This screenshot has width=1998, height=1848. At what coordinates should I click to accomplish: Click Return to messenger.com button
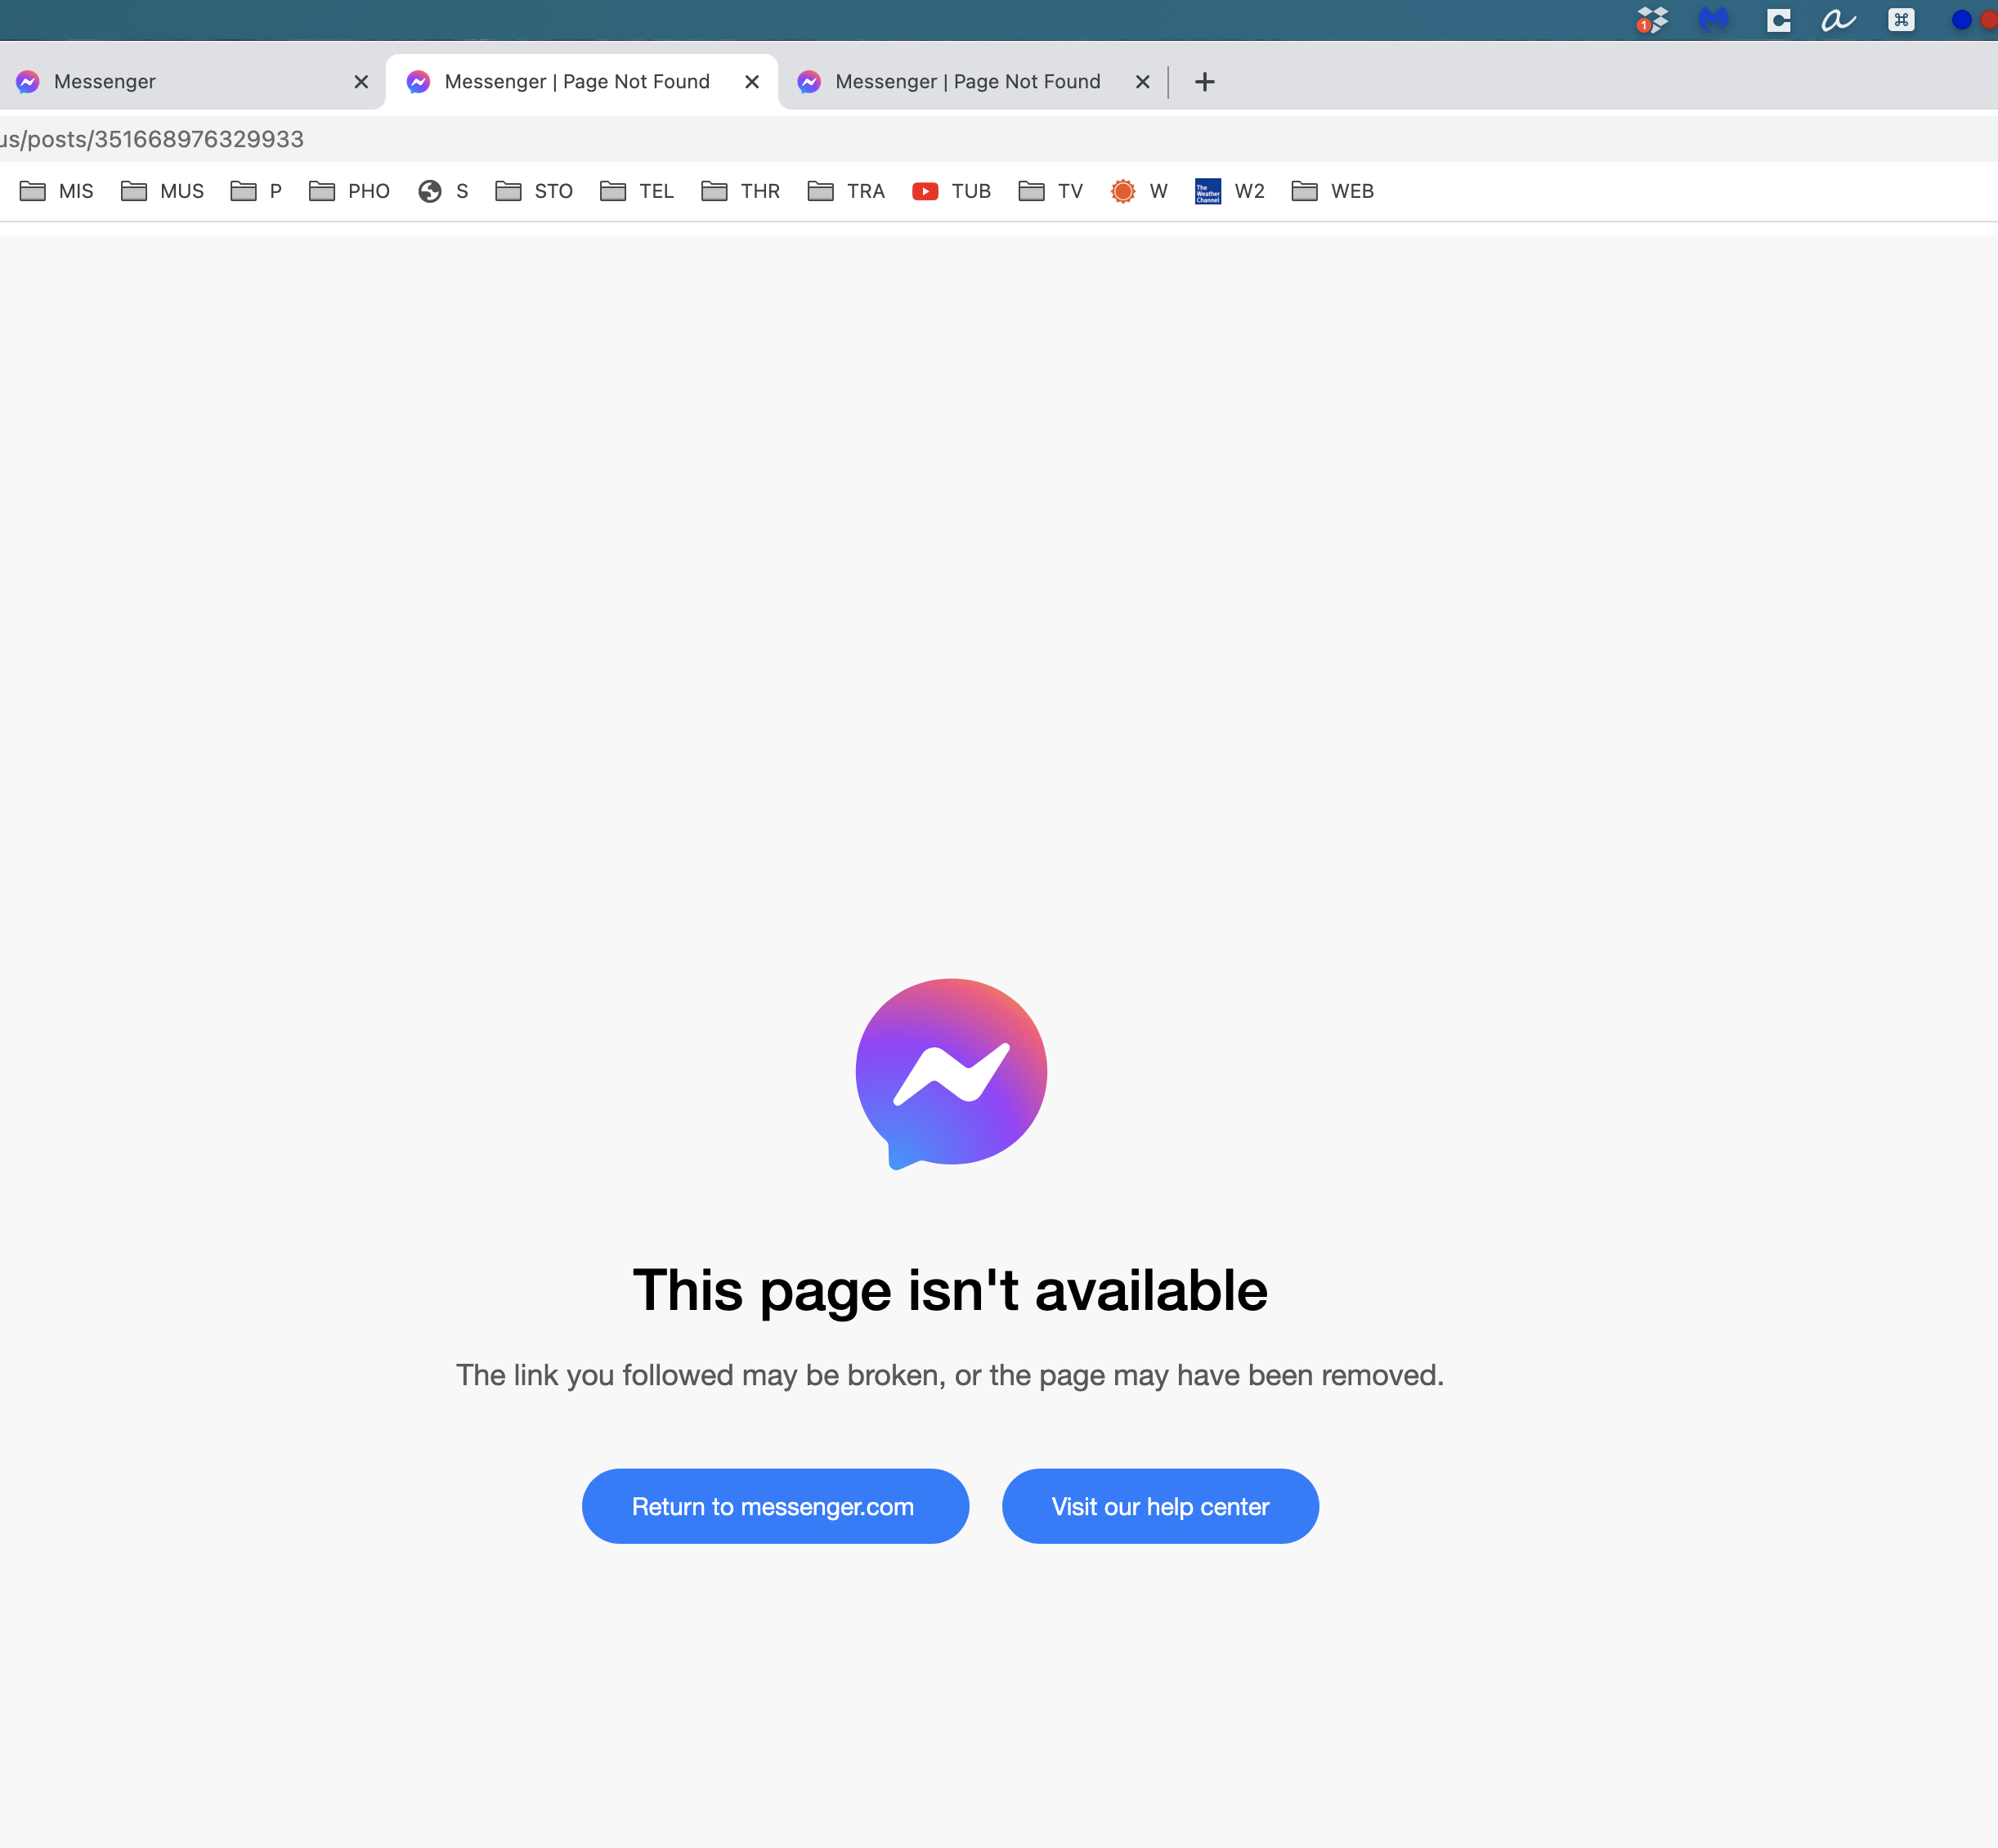point(775,1506)
